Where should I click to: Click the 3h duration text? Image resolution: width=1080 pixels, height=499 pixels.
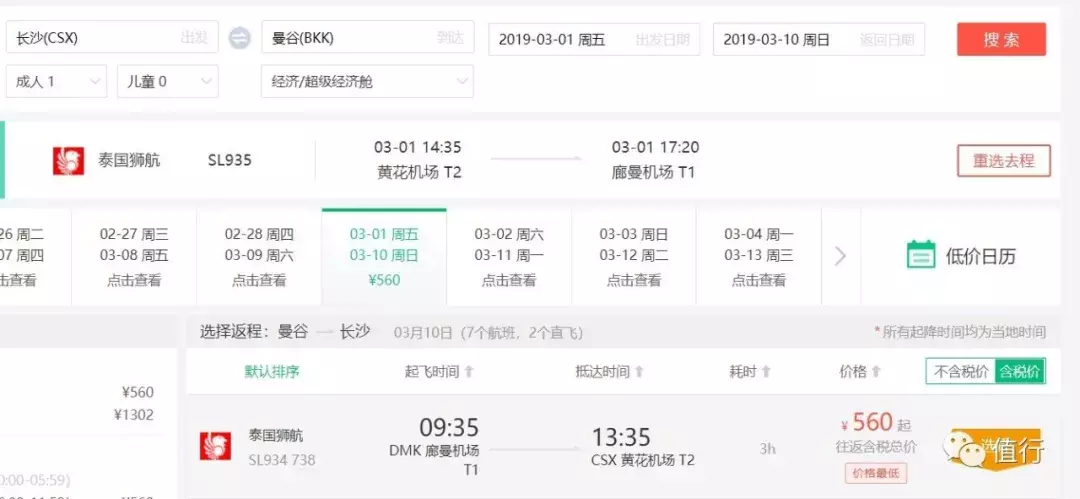tap(767, 449)
